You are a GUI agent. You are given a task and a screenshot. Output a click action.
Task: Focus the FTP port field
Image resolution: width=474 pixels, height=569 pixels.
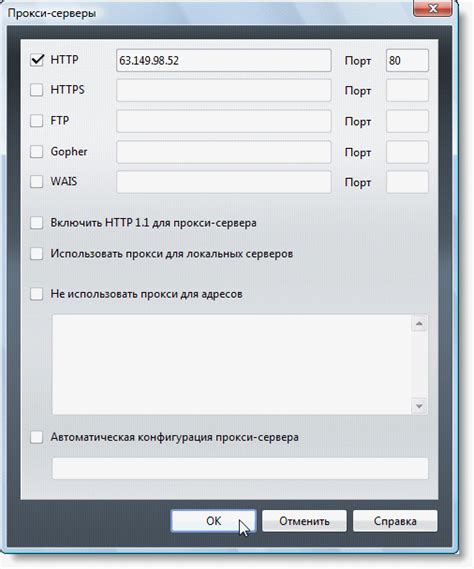tap(407, 121)
